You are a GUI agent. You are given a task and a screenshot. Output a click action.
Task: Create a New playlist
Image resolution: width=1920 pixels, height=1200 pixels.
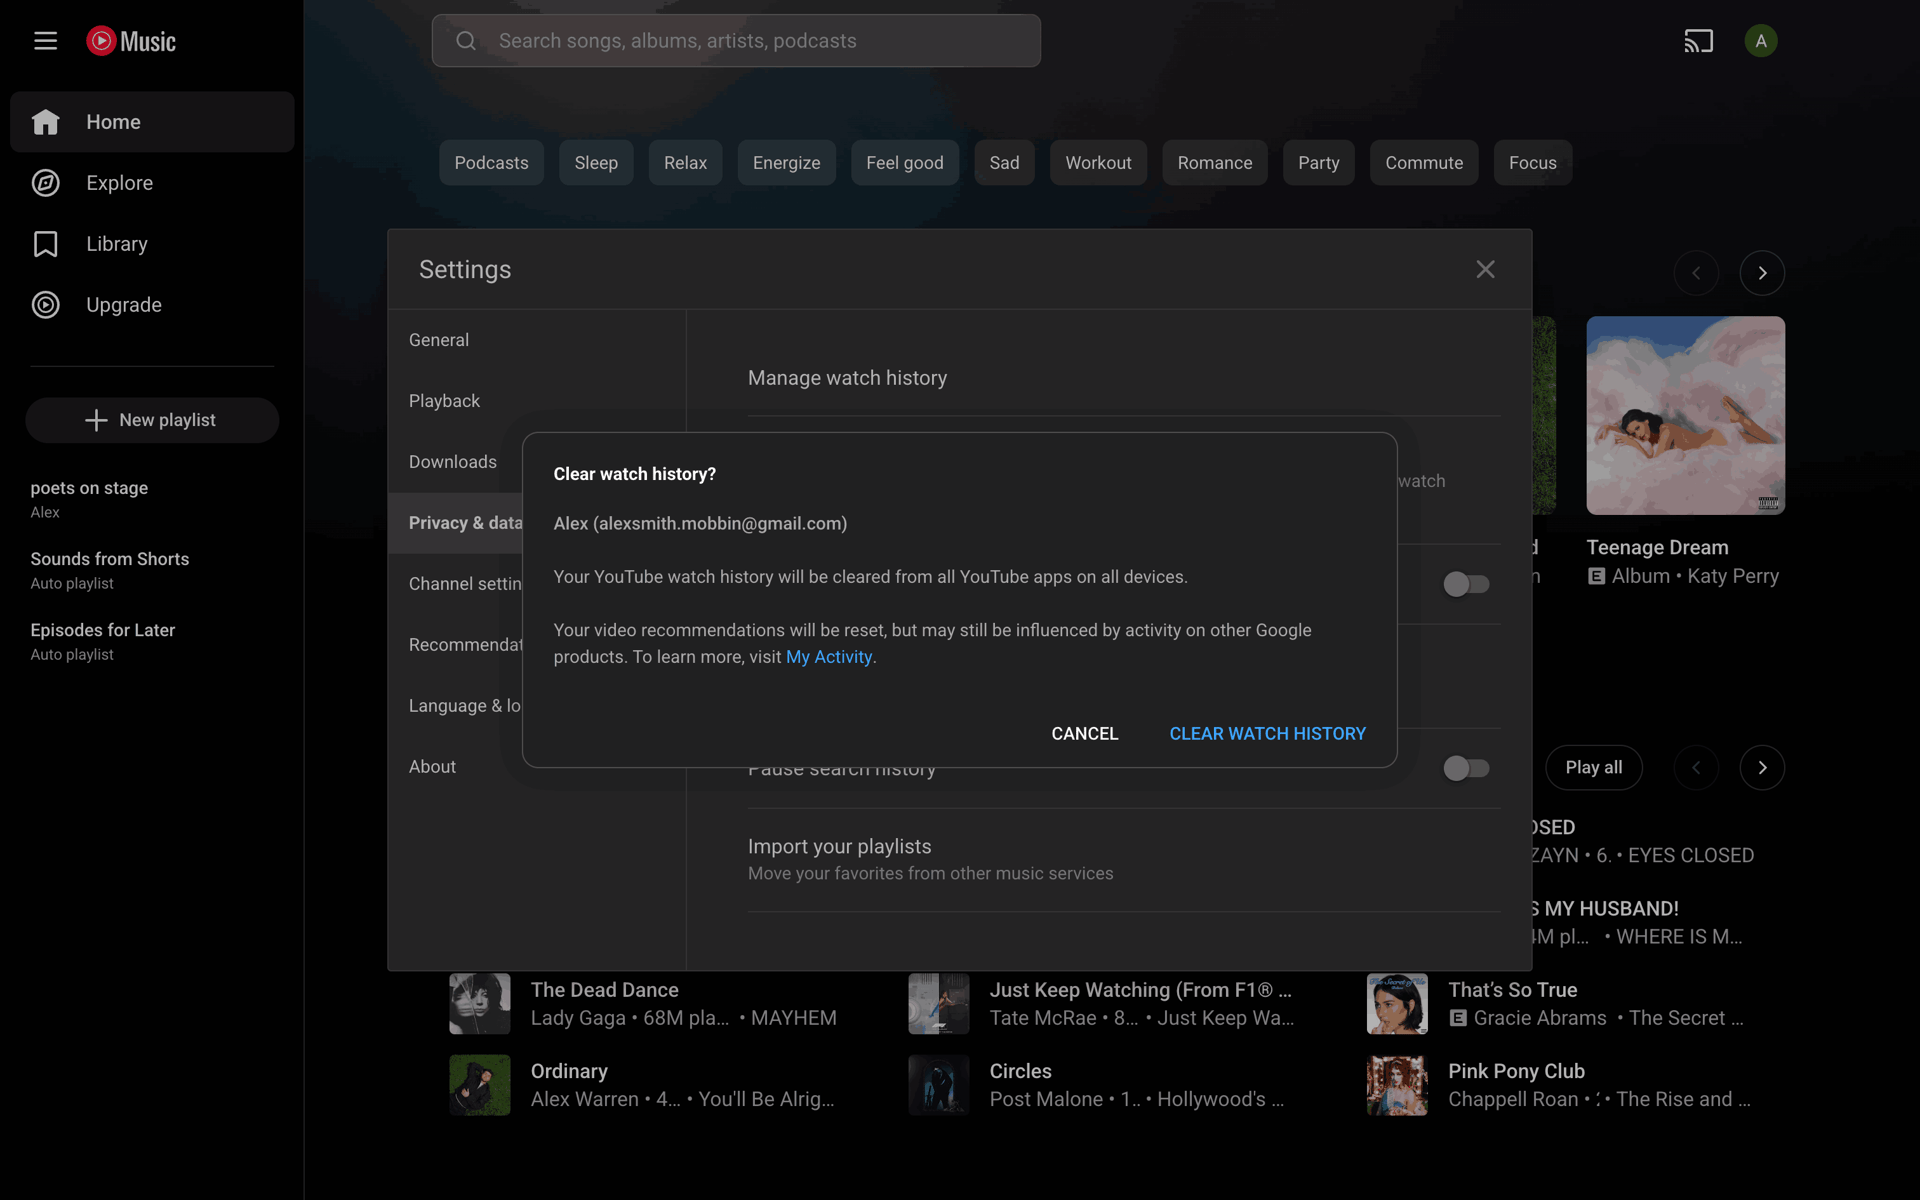click(x=152, y=420)
